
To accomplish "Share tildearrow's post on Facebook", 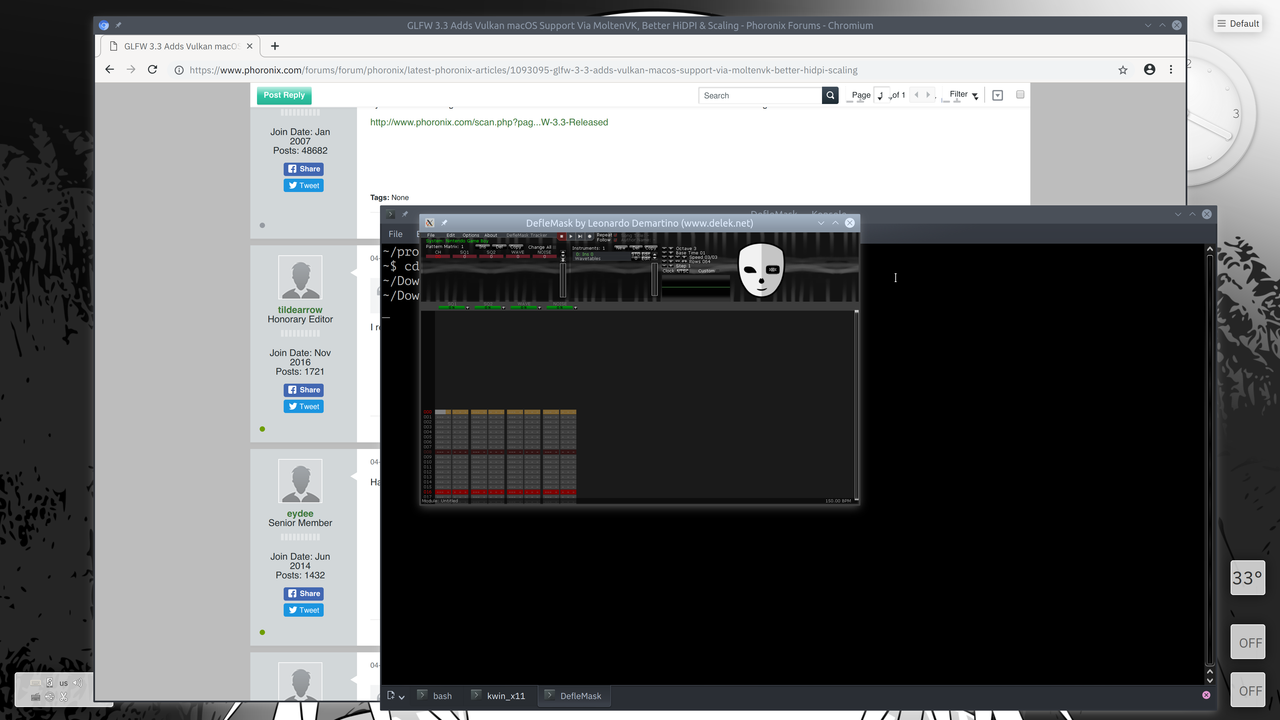I will pyautogui.click(x=304, y=390).
